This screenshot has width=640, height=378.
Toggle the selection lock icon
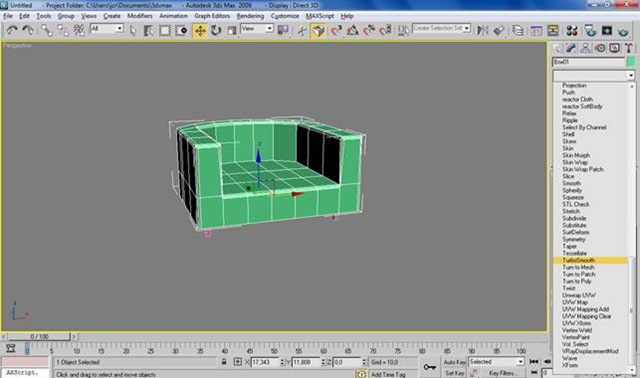(x=224, y=362)
